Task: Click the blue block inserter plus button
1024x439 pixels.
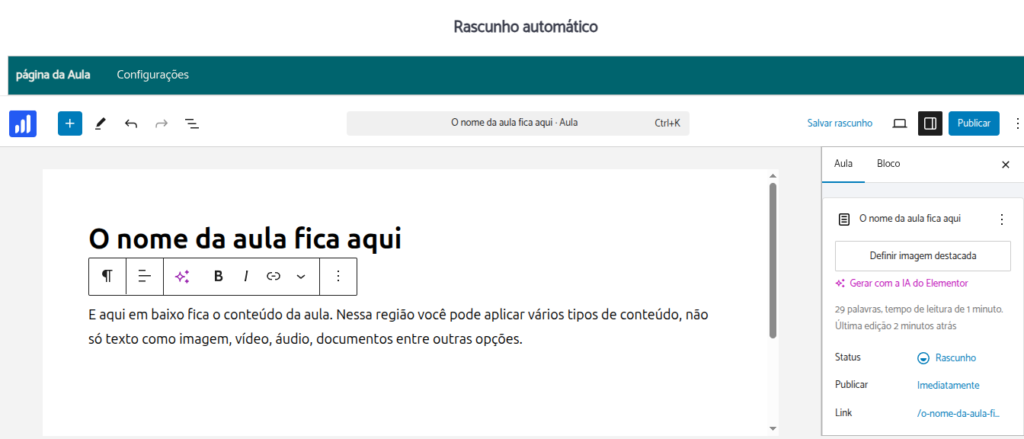Action: pos(70,124)
